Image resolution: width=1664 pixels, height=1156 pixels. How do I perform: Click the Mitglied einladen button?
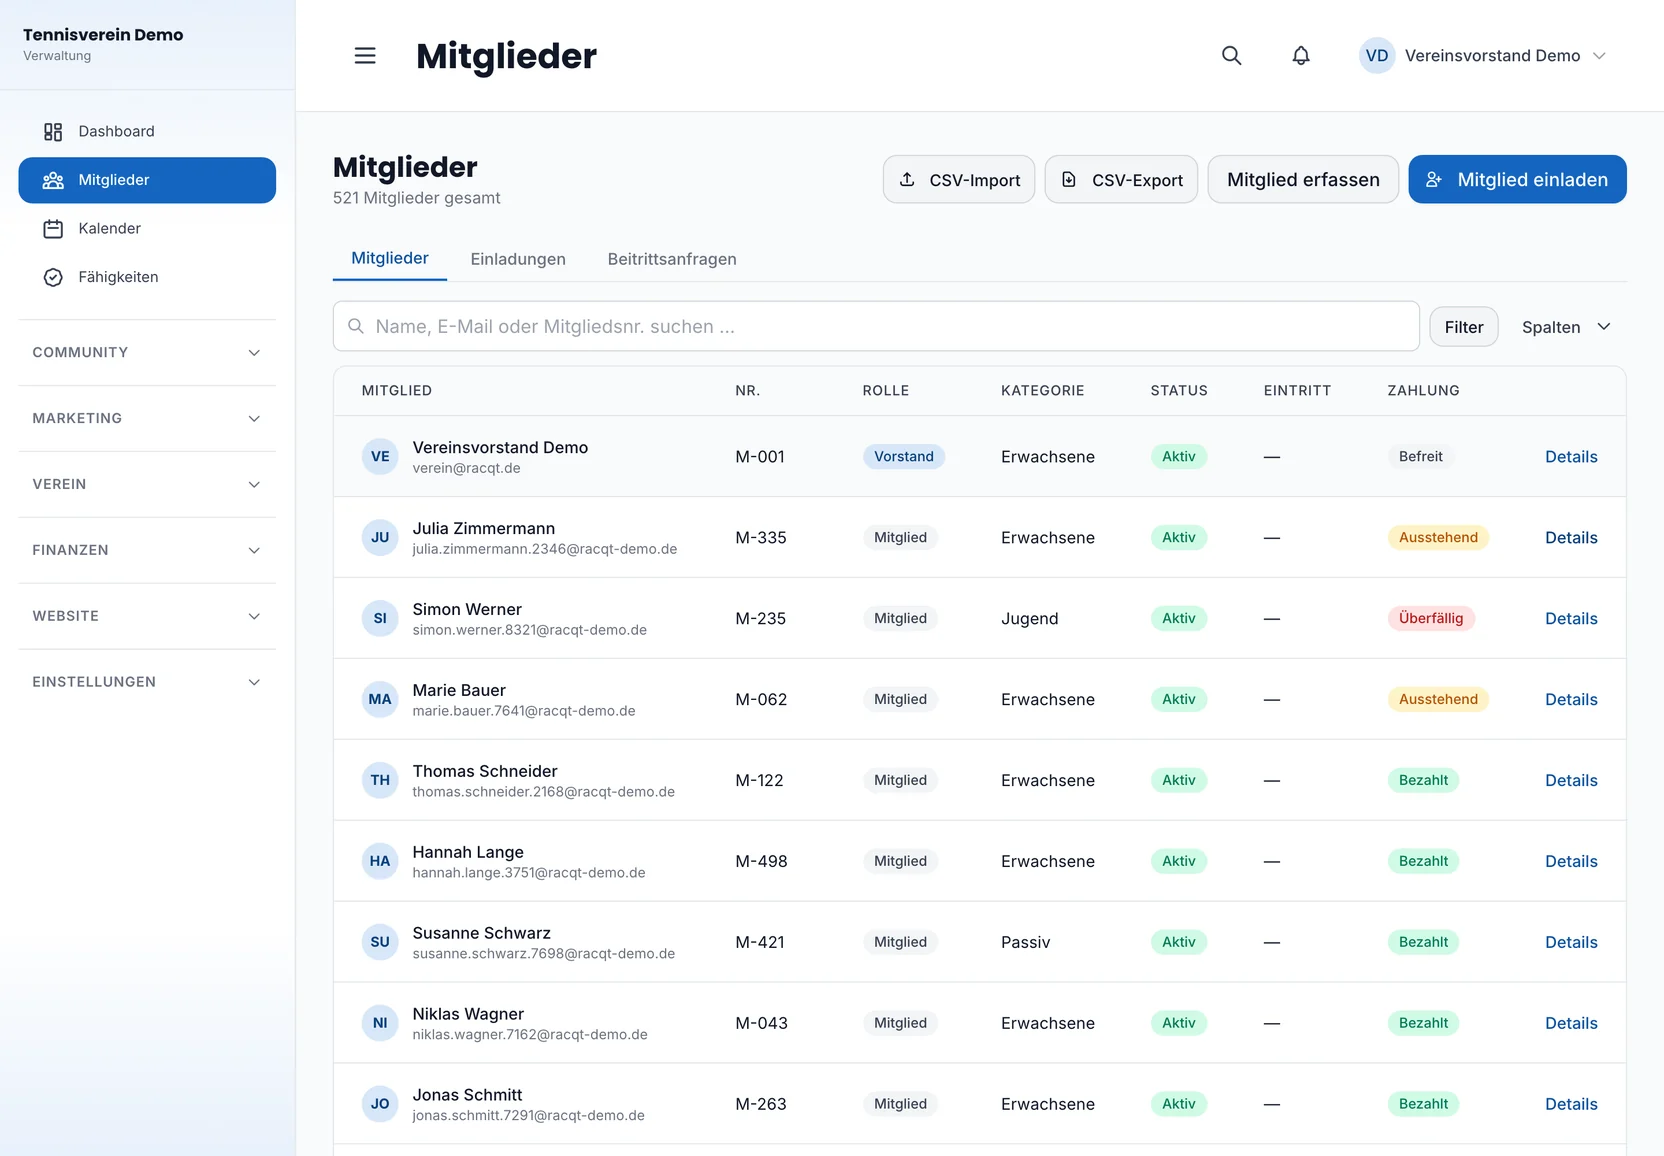tap(1517, 180)
